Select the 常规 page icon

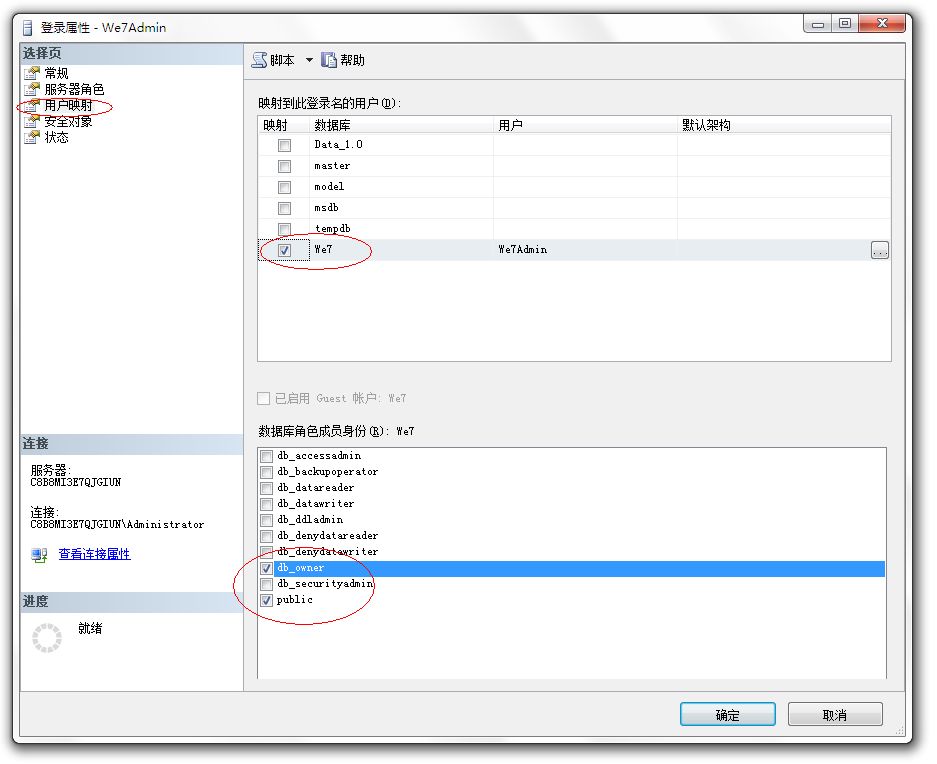click(32, 73)
